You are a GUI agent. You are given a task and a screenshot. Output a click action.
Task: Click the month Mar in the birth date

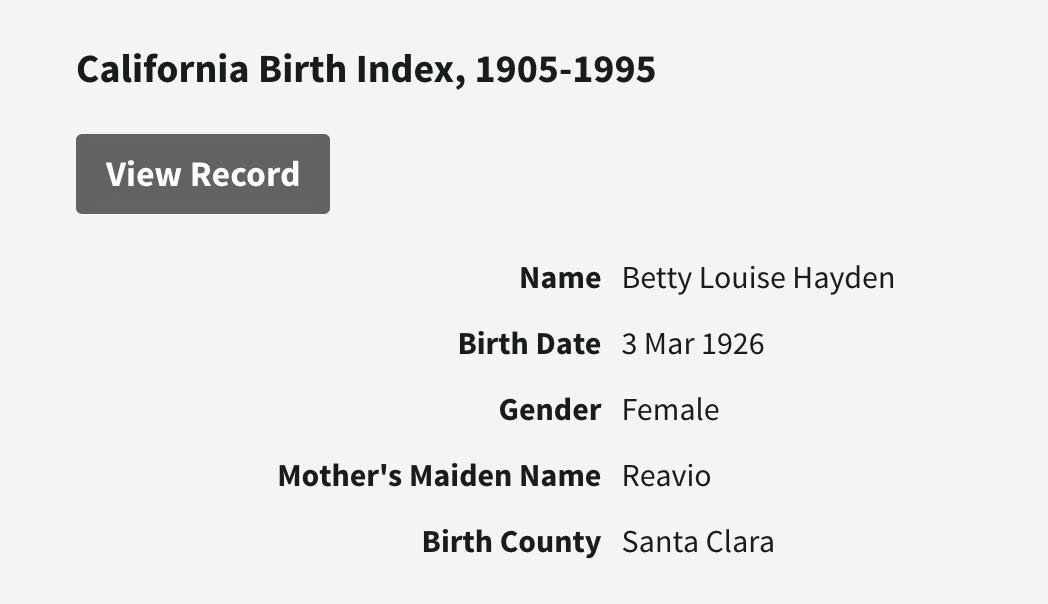(668, 344)
